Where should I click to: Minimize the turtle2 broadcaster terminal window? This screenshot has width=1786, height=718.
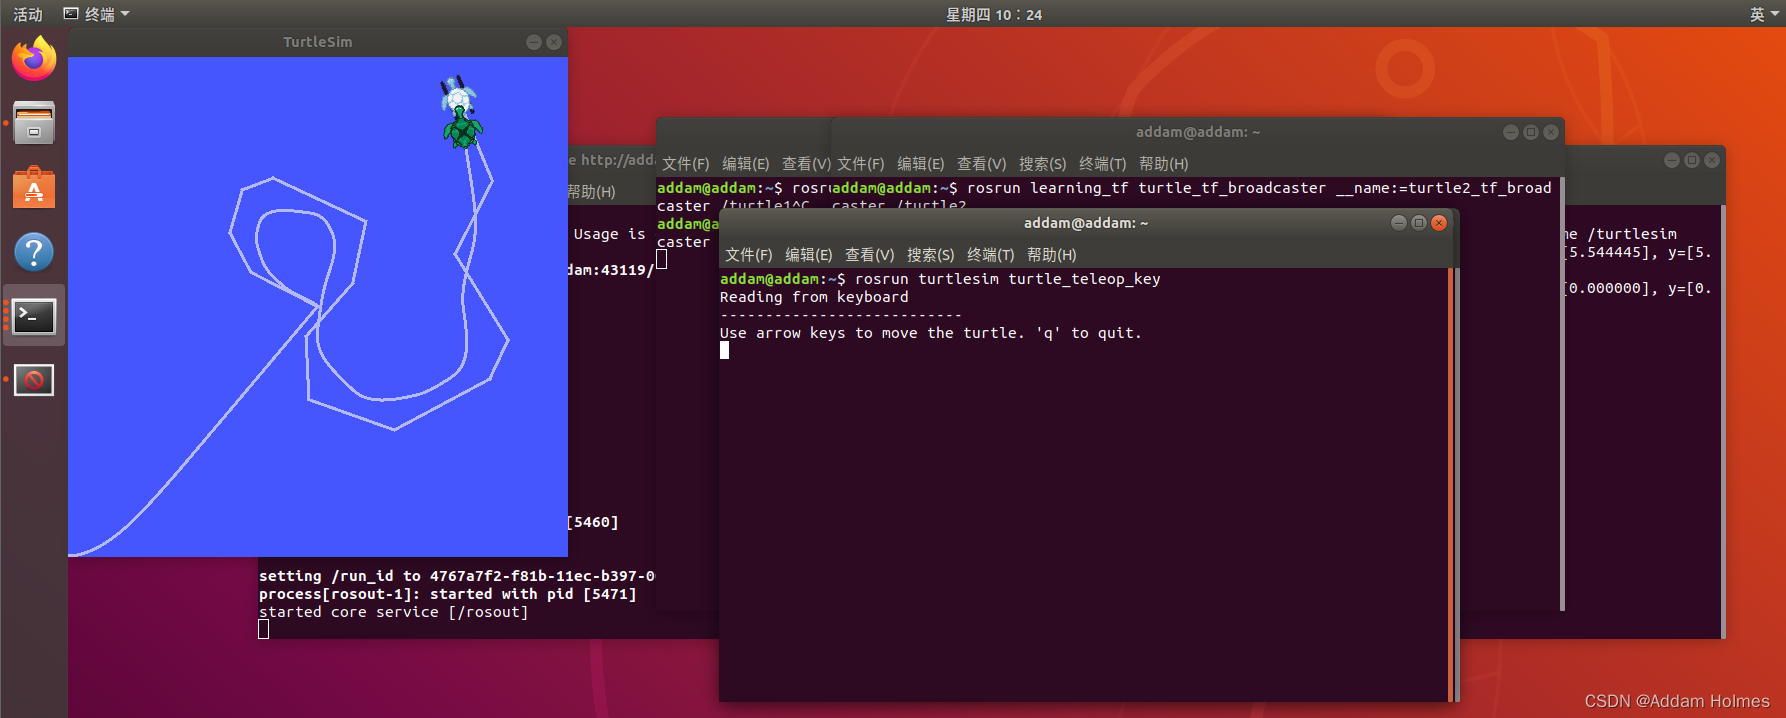click(1511, 132)
